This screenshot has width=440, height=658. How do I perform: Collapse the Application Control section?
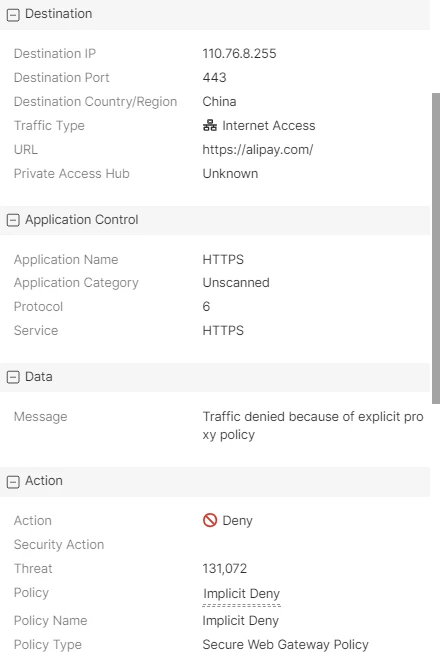click(x=13, y=220)
